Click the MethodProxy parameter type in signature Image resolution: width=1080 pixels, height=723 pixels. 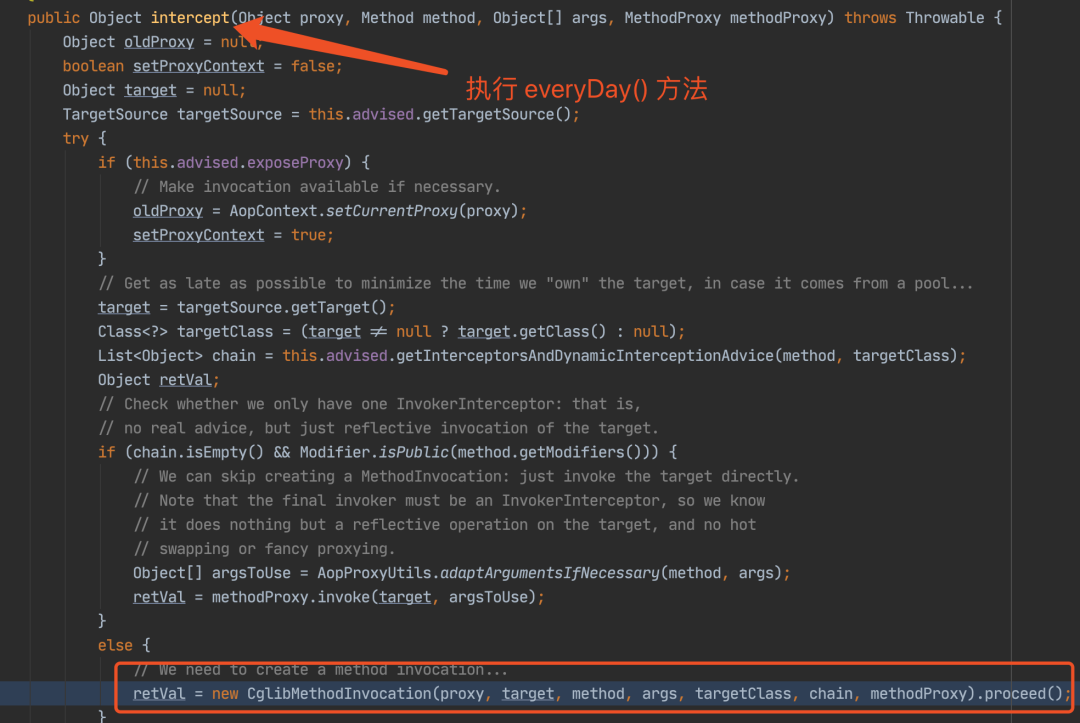click(672, 18)
